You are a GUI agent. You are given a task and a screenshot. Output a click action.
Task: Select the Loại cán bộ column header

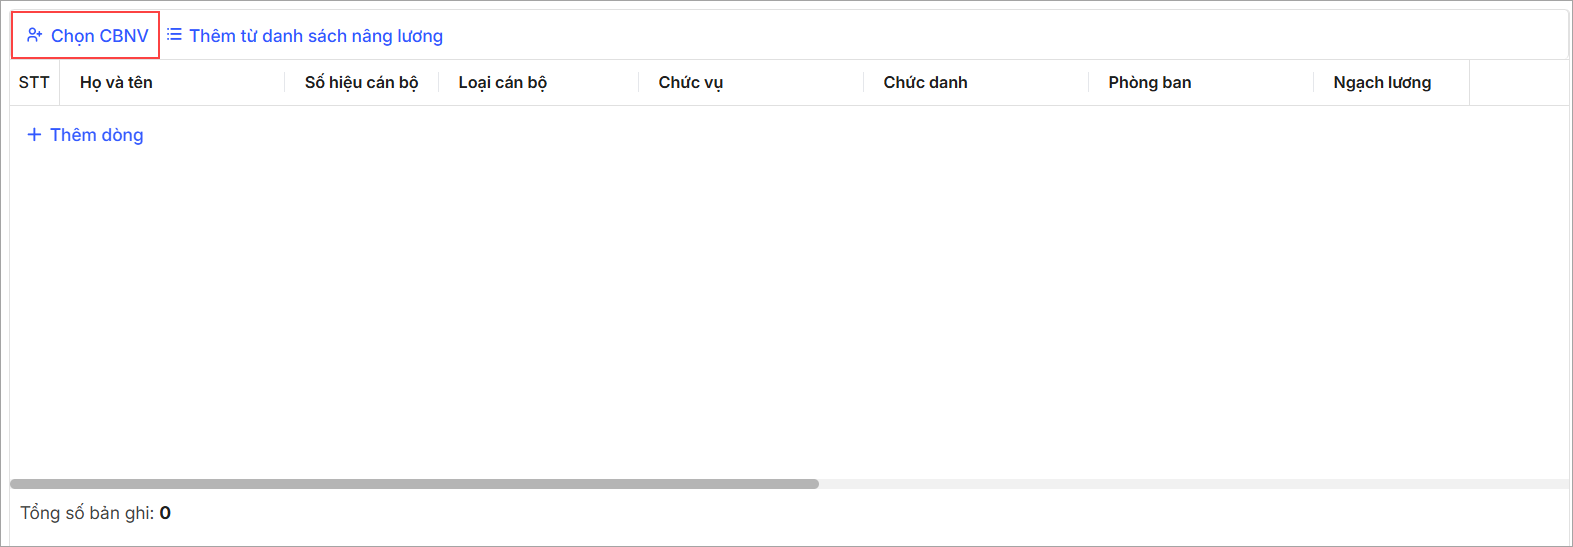click(503, 82)
